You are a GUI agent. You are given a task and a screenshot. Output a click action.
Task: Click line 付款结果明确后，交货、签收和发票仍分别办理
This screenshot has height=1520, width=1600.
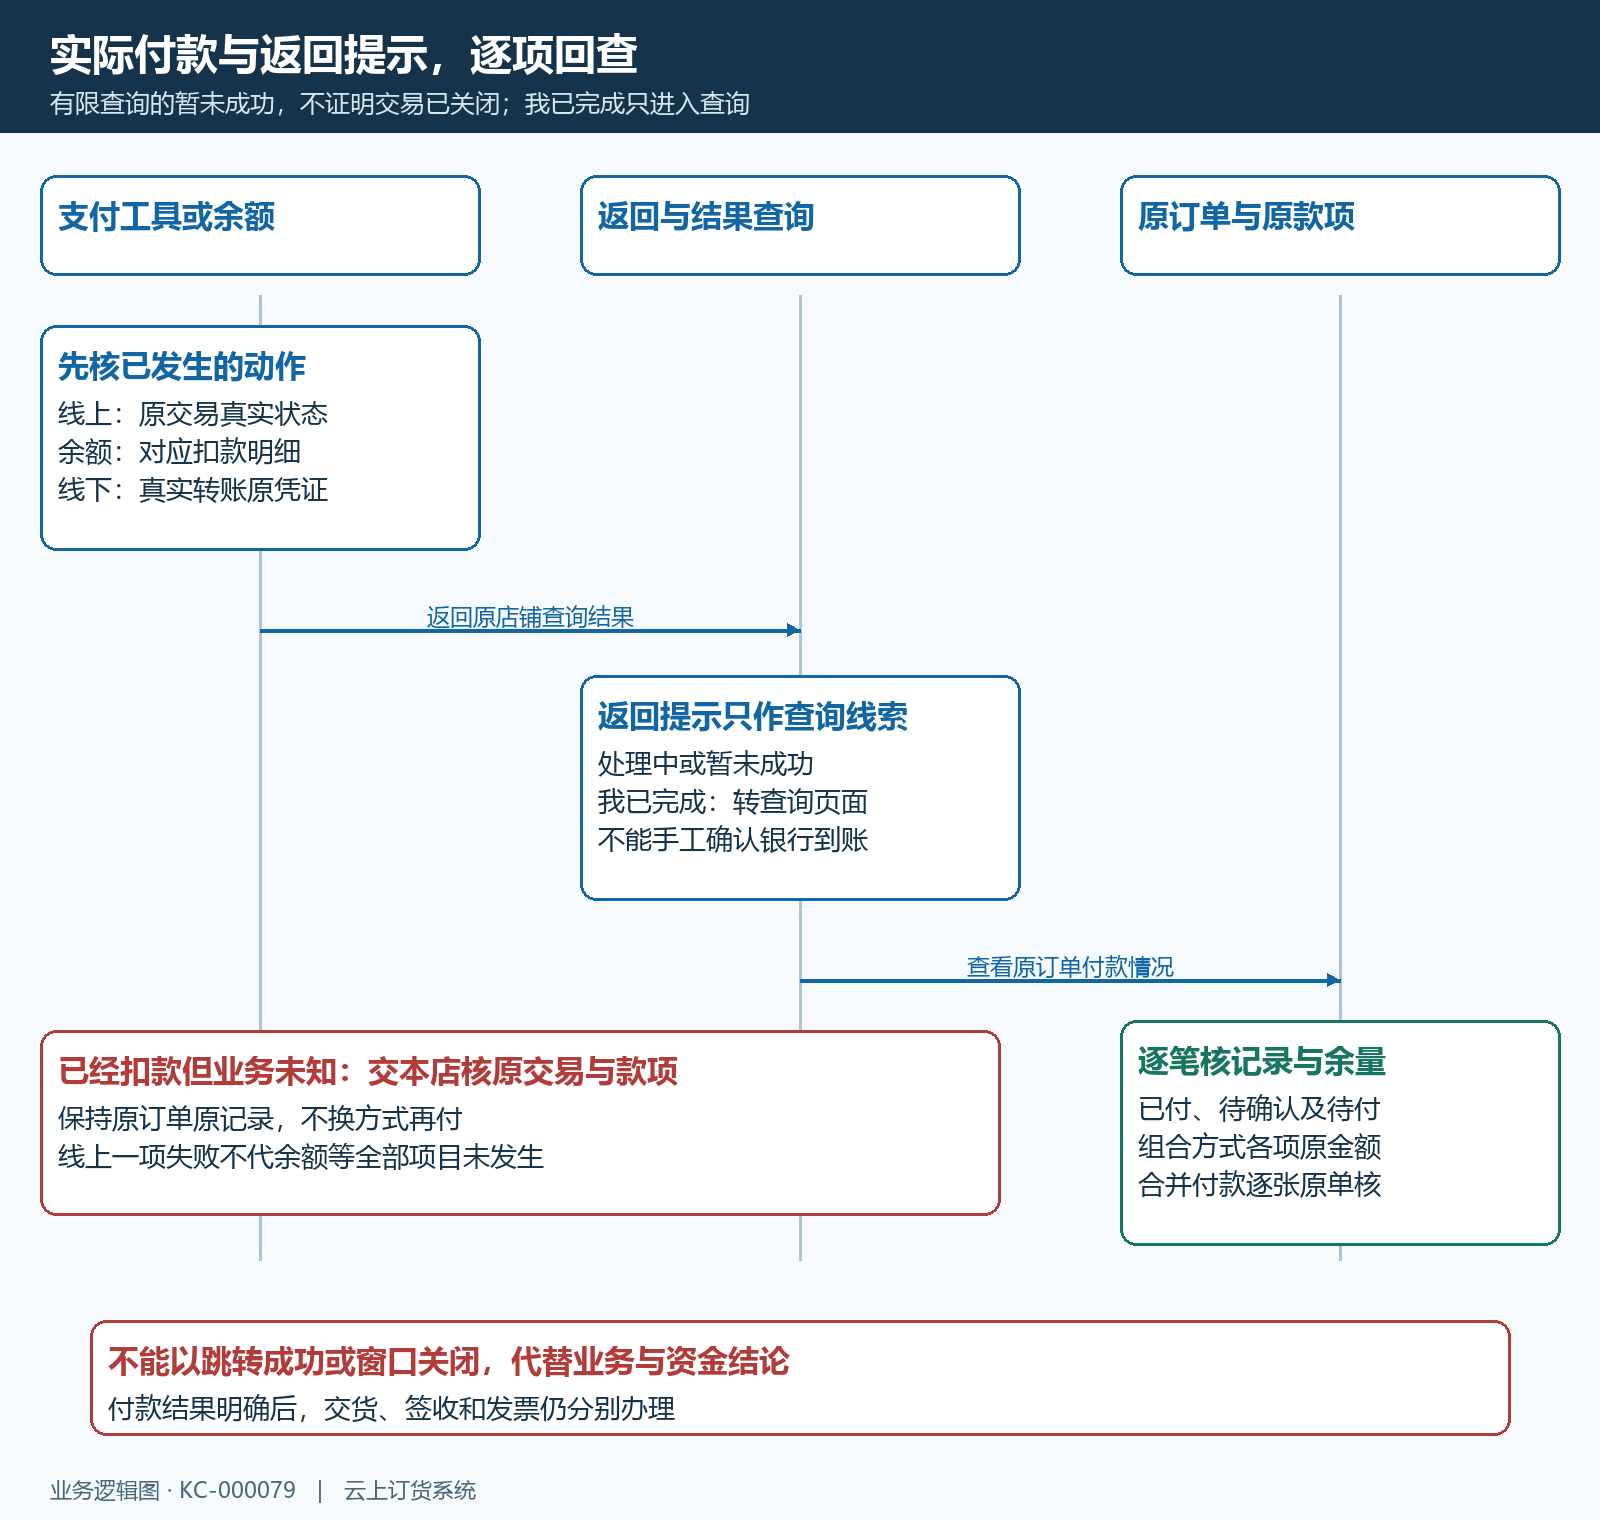391,1409
